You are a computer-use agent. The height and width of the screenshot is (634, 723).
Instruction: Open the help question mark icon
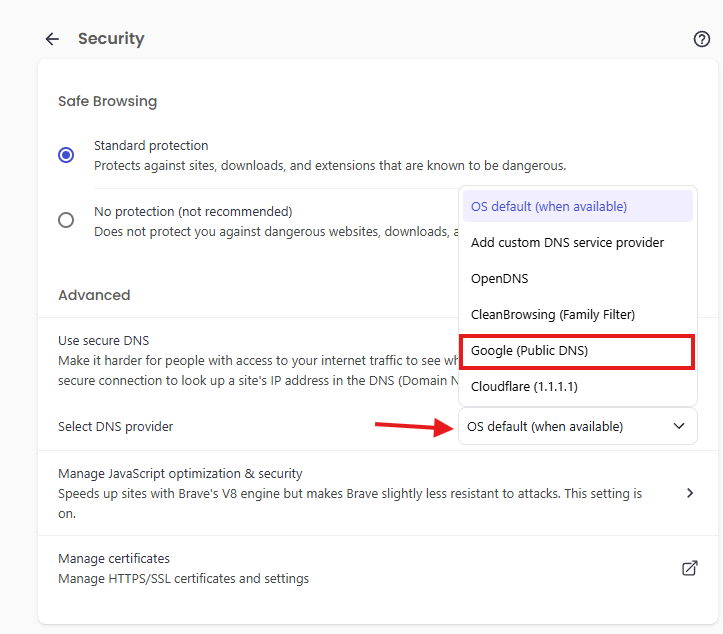click(x=701, y=39)
